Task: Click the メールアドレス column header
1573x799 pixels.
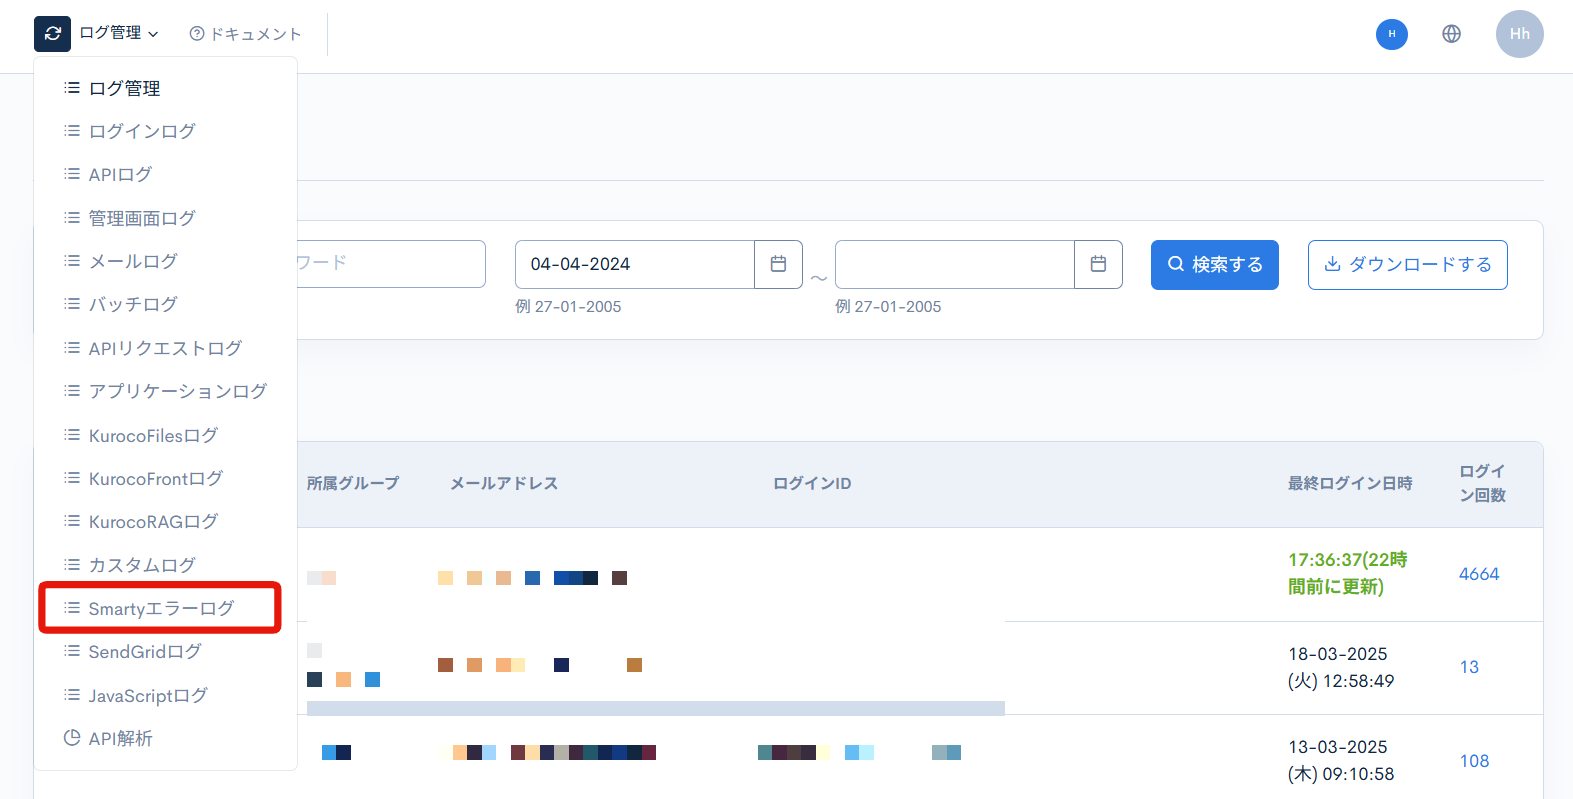Action: pyautogui.click(x=504, y=484)
